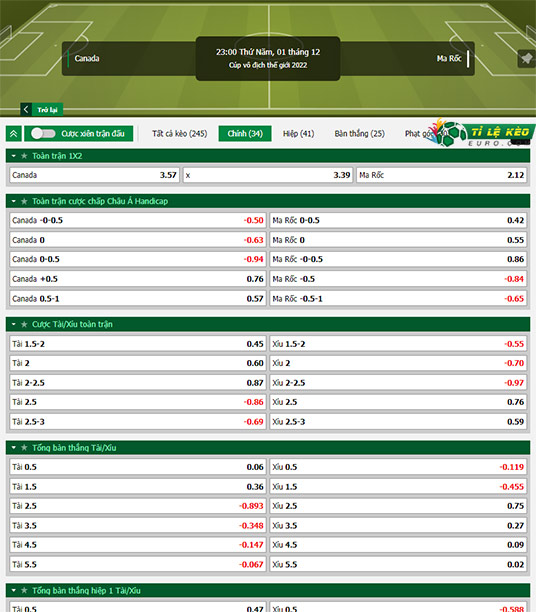The height and width of the screenshot is (612, 536).
Task: Collapse the Cược Tài/Xỉu toàn trận arrow
Action: coord(14,324)
